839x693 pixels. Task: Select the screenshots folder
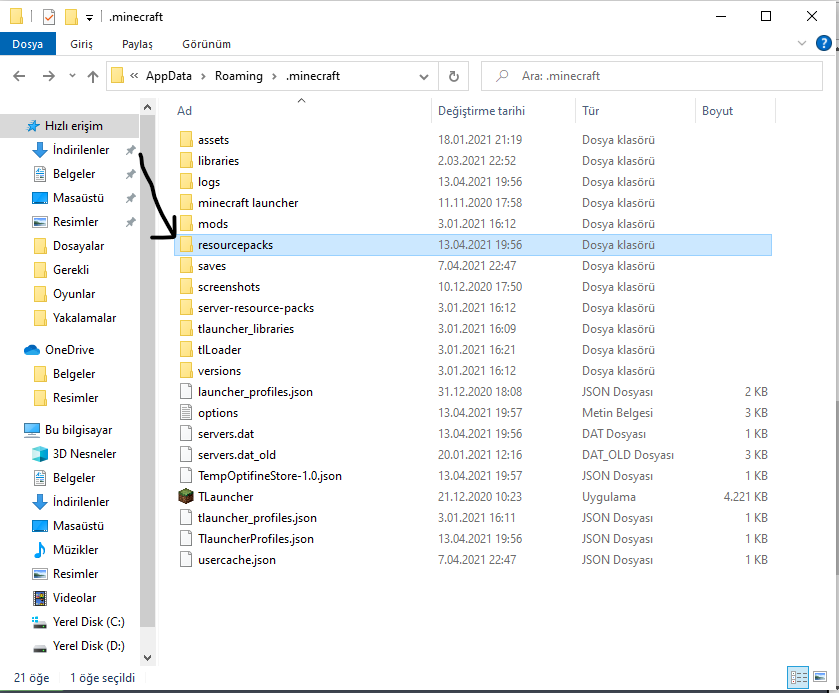[228, 287]
